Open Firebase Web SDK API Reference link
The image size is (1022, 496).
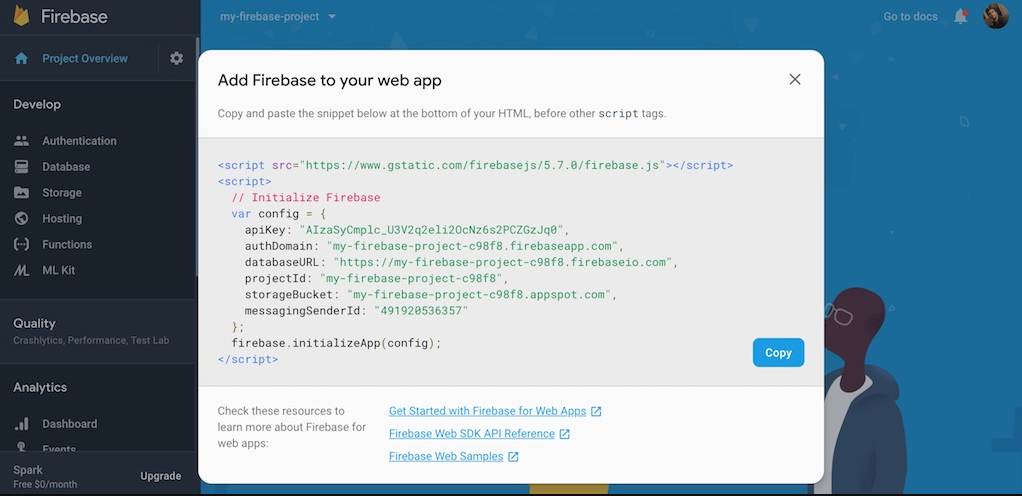472,434
